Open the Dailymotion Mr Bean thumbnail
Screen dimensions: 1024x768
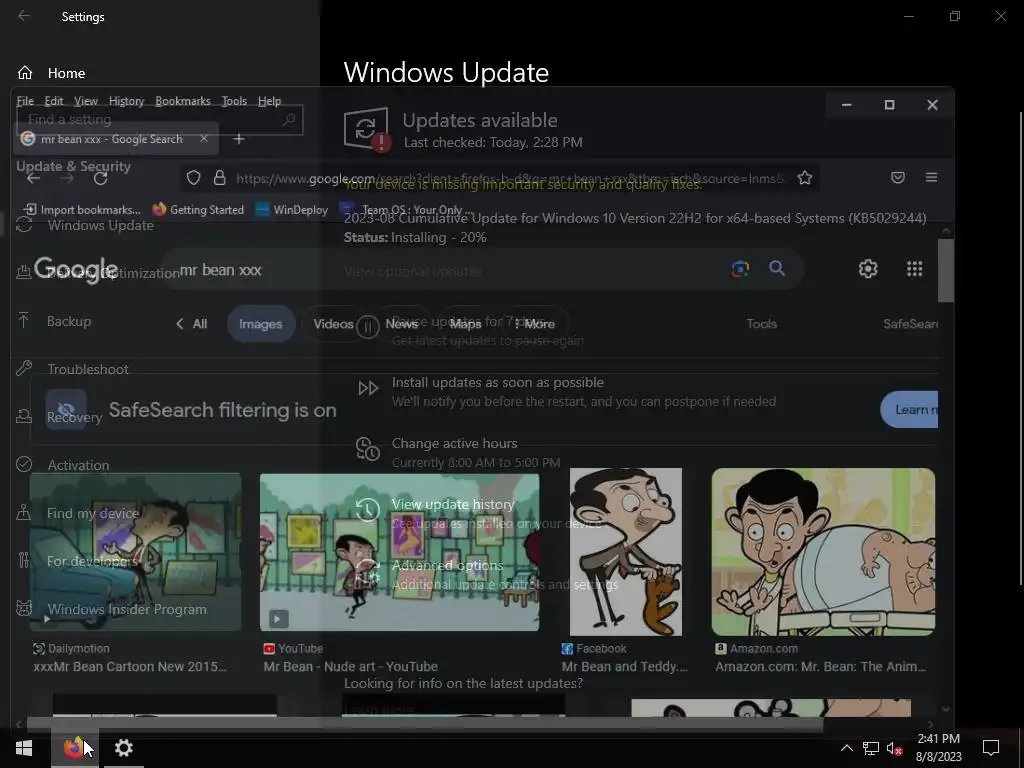[x=136, y=552]
